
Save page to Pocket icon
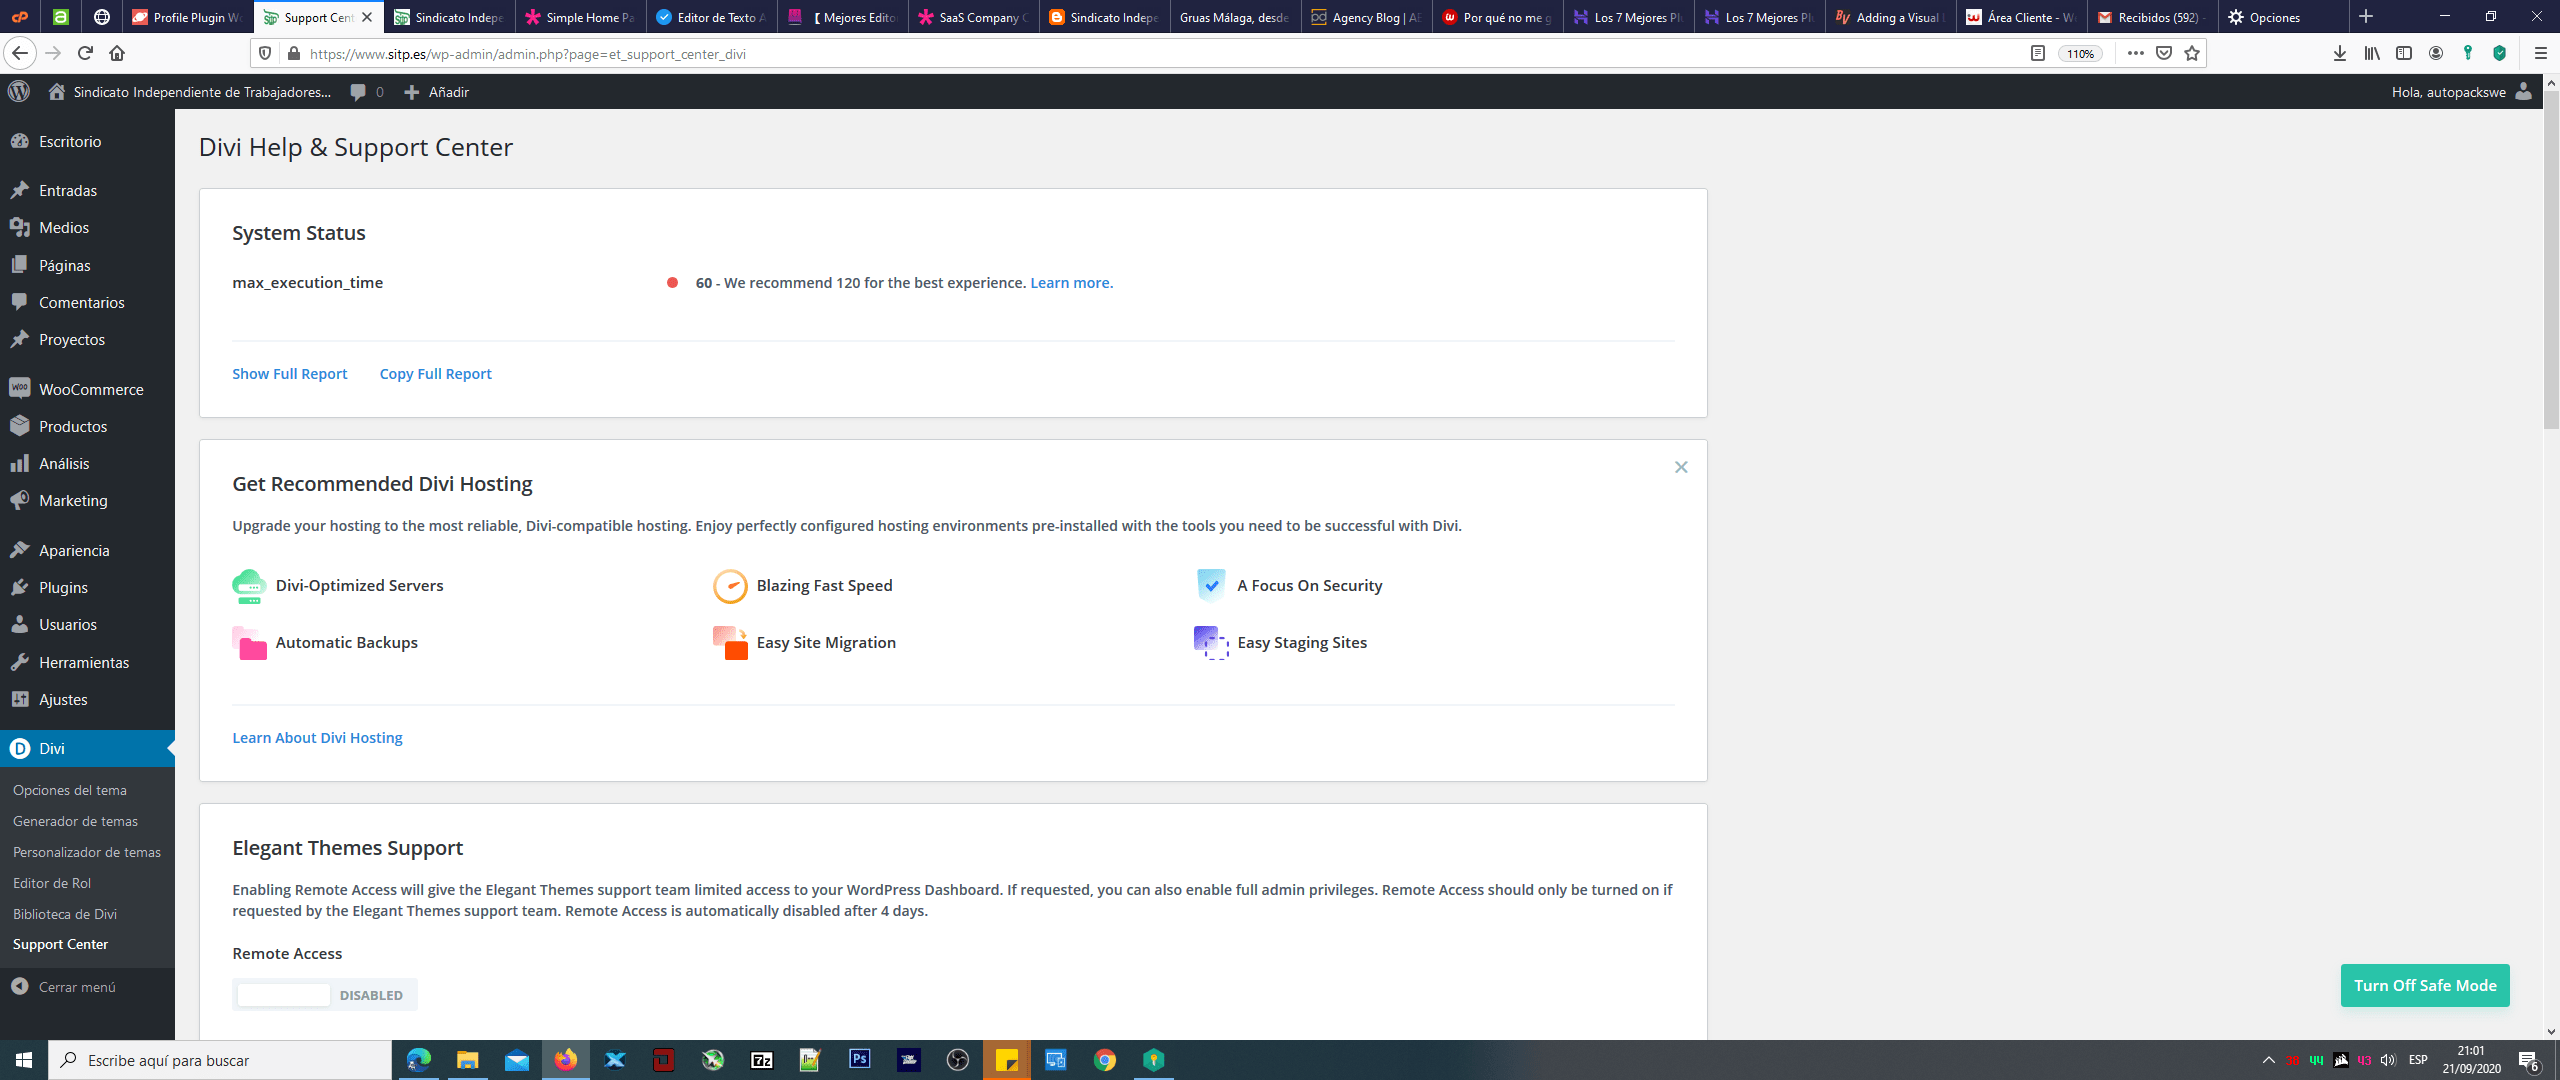(x=2164, y=53)
